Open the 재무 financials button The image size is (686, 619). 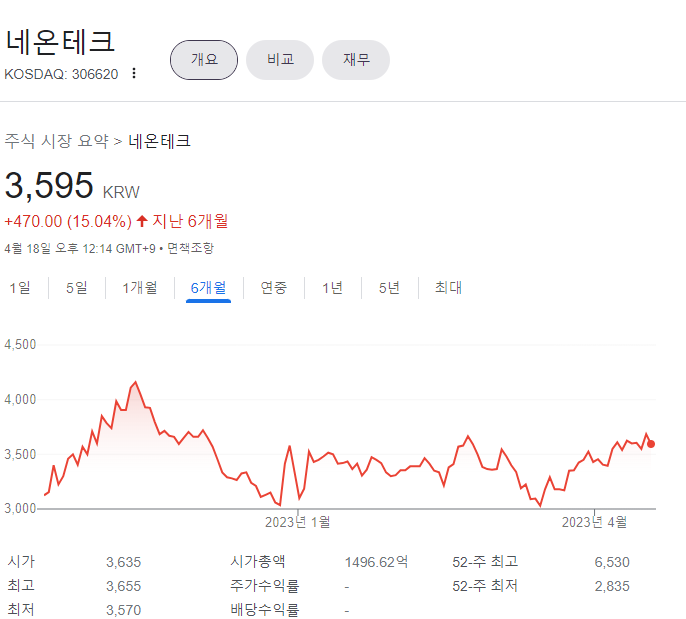(x=356, y=60)
